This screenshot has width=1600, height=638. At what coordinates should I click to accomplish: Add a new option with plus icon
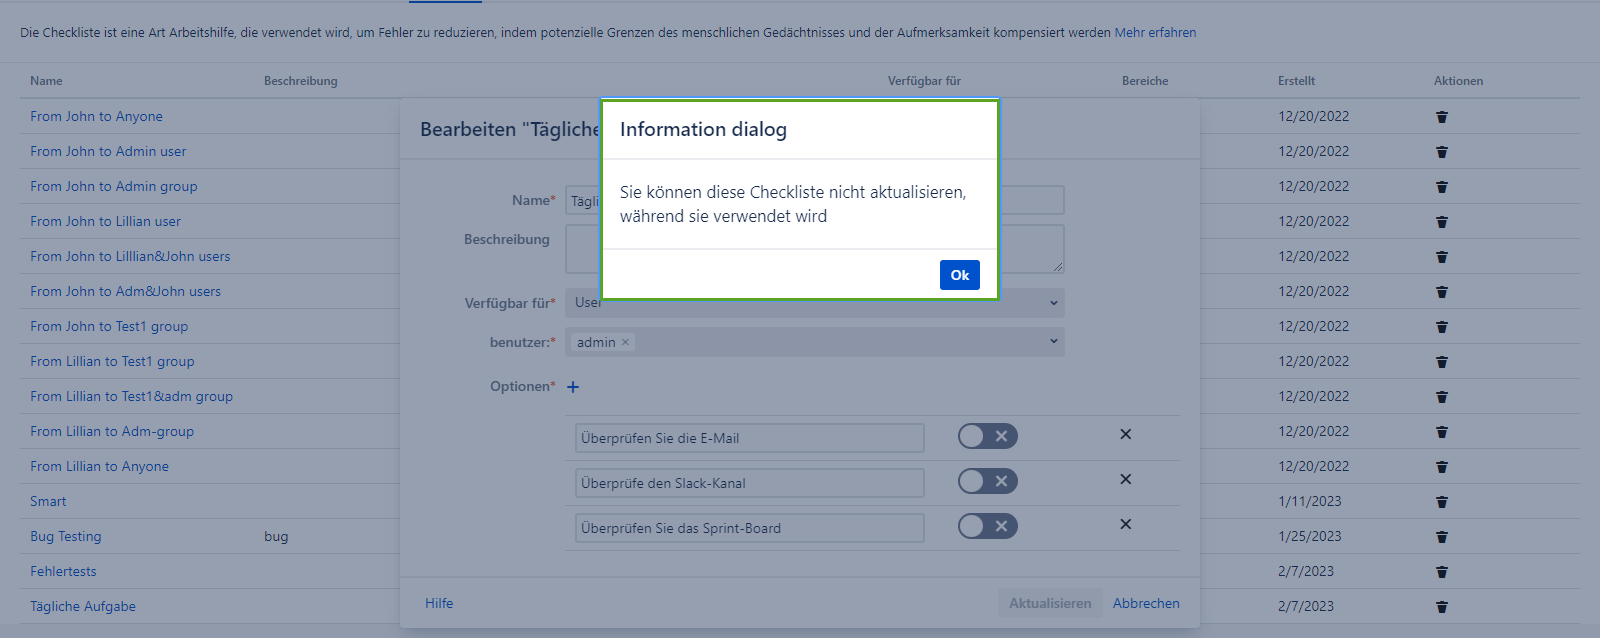tap(573, 387)
